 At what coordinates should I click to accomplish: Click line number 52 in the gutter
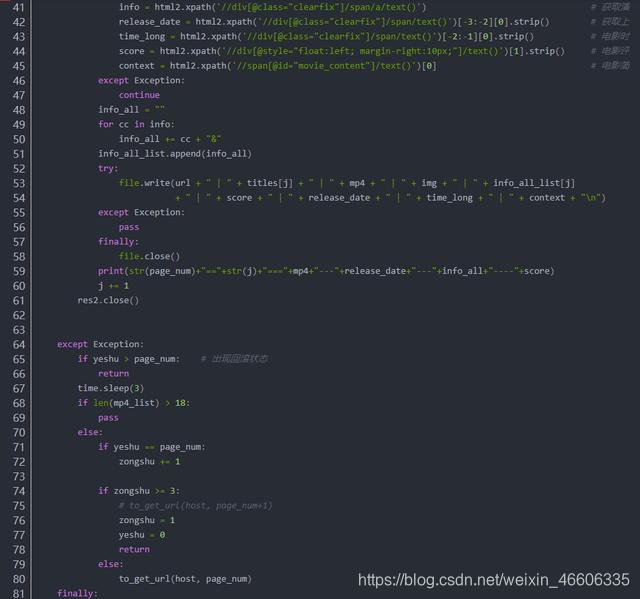tap(19, 169)
